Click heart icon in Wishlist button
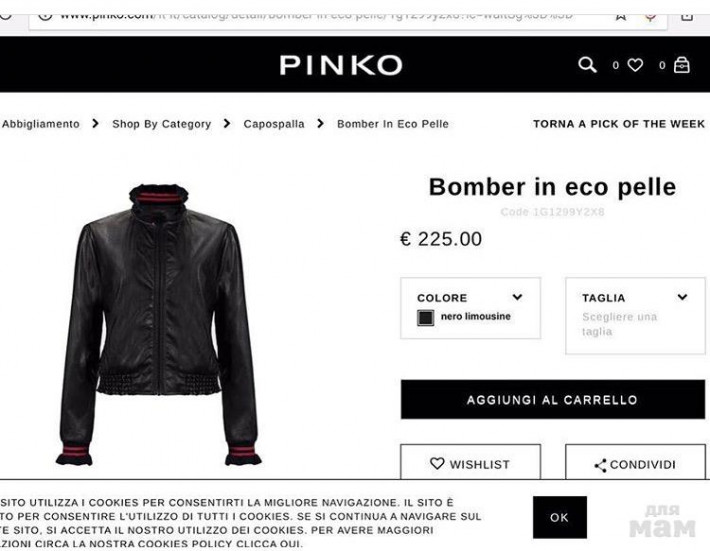The height and width of the screenshot is (551, 710). pos(437,463)
